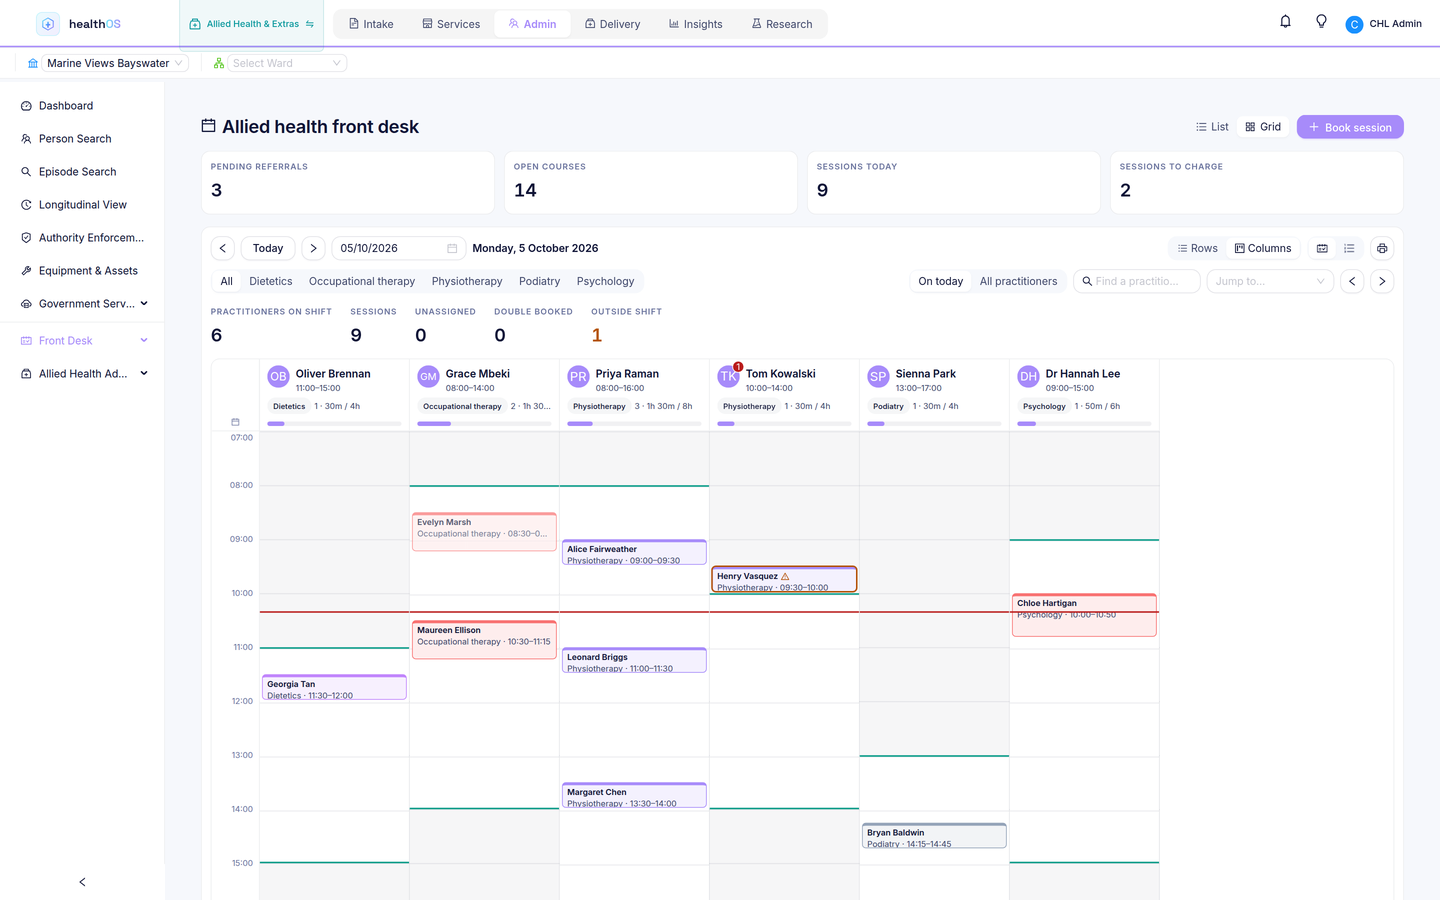The image size is (1440, 900).
Task: Click the lightbulb tips icon
Action: point(1321,22)
